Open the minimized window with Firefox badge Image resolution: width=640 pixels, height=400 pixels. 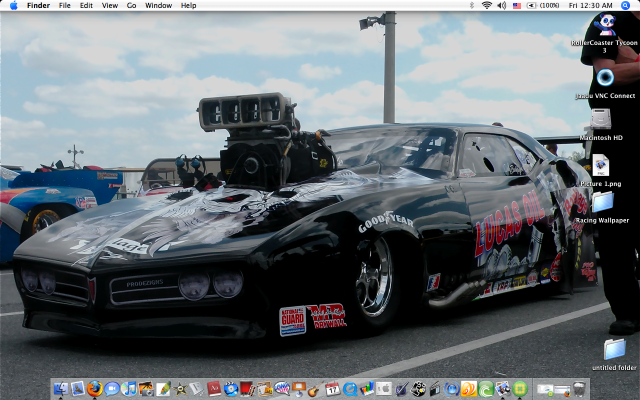click(x=562, y=389)
